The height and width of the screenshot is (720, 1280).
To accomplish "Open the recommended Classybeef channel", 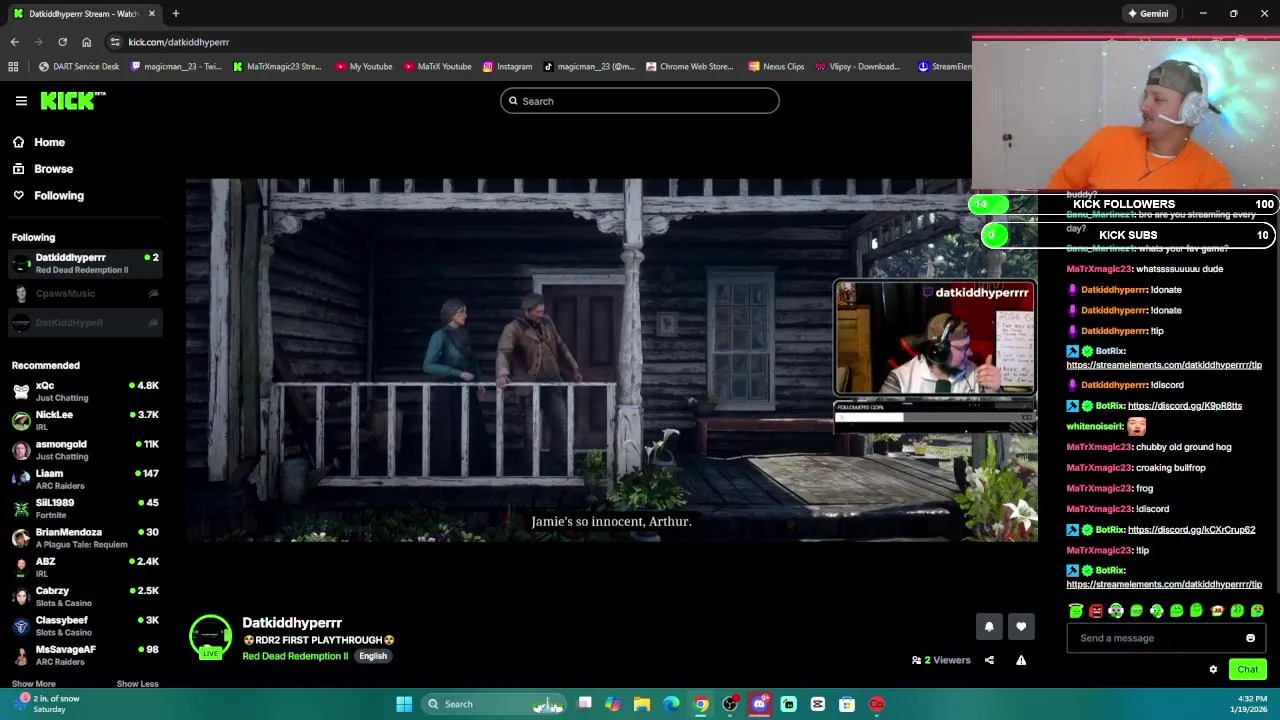I will (x=85, y=626).
